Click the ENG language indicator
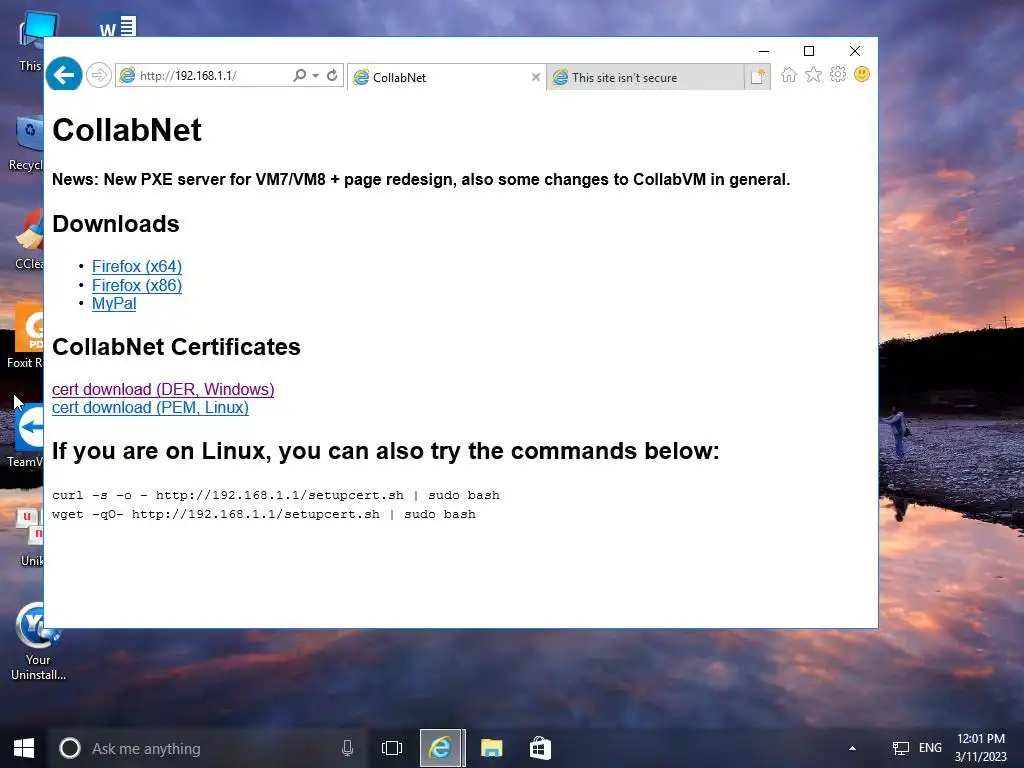Image resolution: width=1024 pixels, height=768 pixels. pyautogui.click(x=931, y=748)
